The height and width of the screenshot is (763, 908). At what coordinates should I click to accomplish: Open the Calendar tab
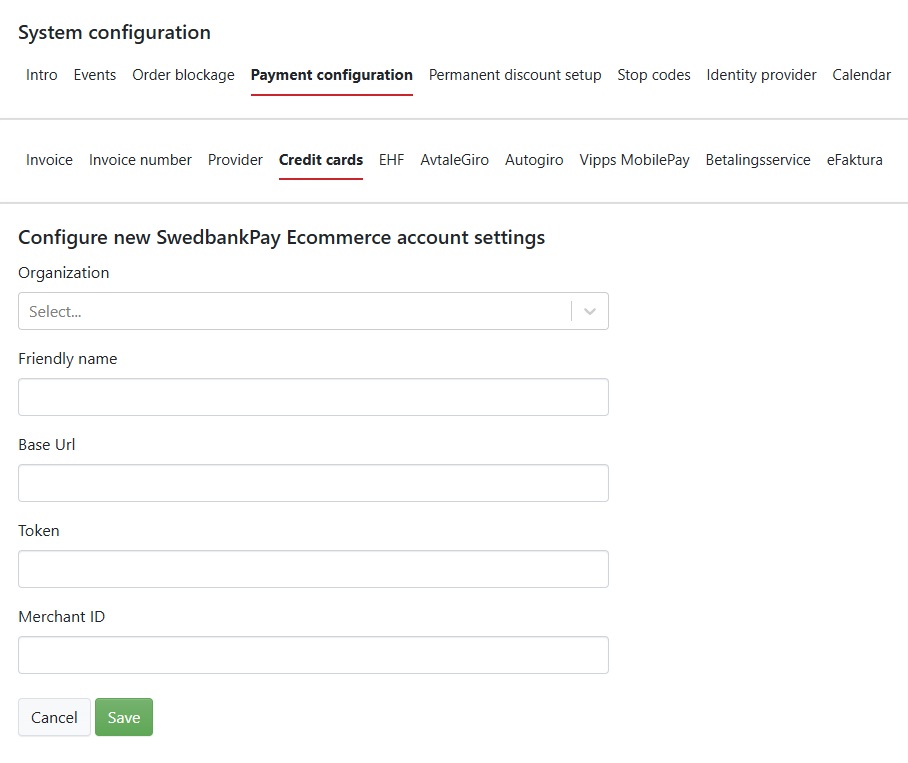coord(861,75)
